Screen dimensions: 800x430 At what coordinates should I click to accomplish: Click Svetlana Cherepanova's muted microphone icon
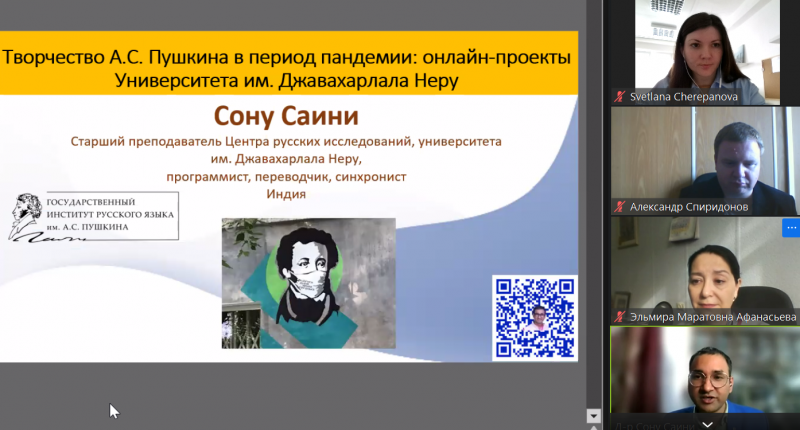point(620,97)
